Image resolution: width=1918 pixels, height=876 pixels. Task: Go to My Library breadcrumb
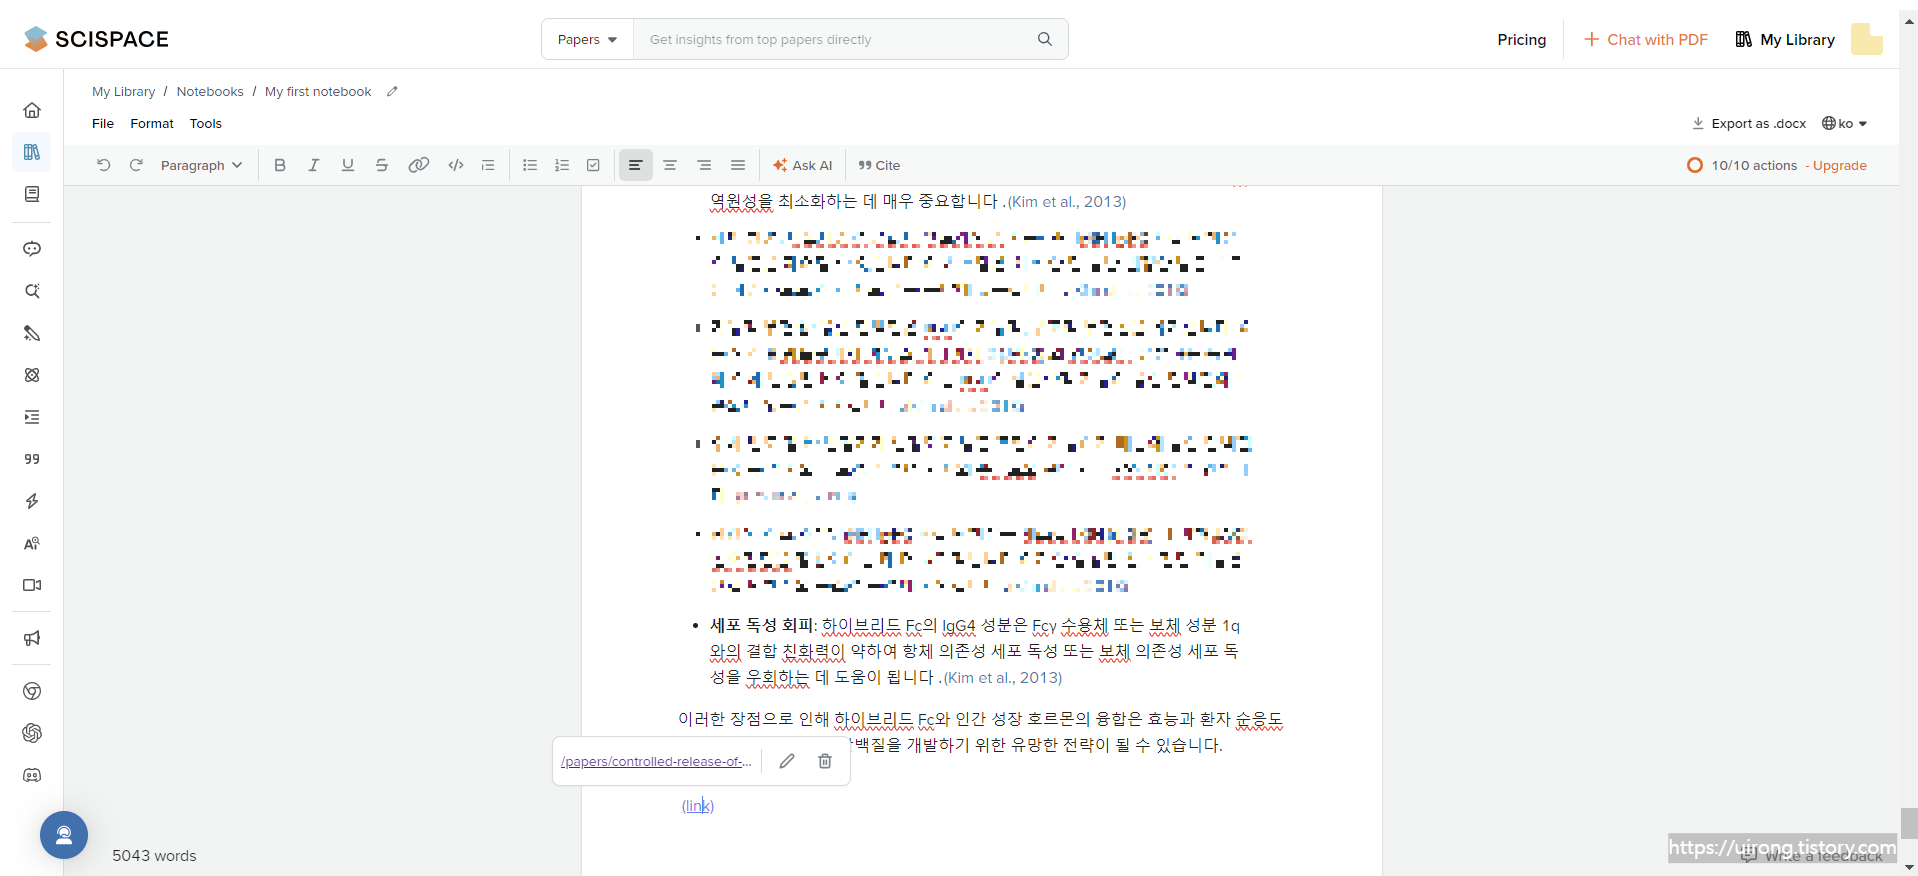[124, 91]
